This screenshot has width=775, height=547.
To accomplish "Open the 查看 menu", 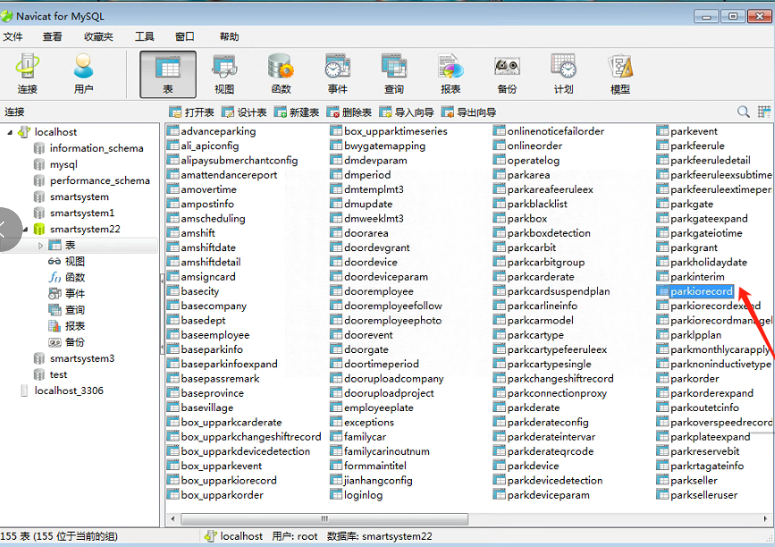I will [x=52, y=37].
